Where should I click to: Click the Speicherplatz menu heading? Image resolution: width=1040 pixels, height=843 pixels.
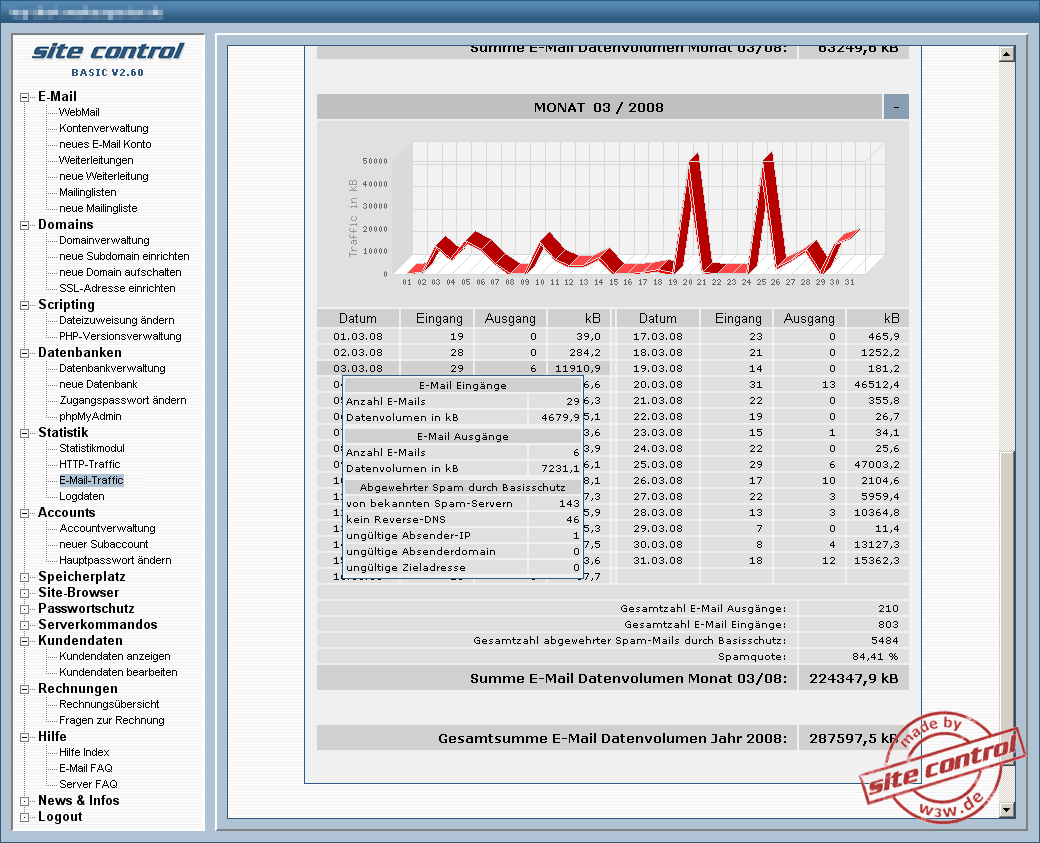point(82,576)
